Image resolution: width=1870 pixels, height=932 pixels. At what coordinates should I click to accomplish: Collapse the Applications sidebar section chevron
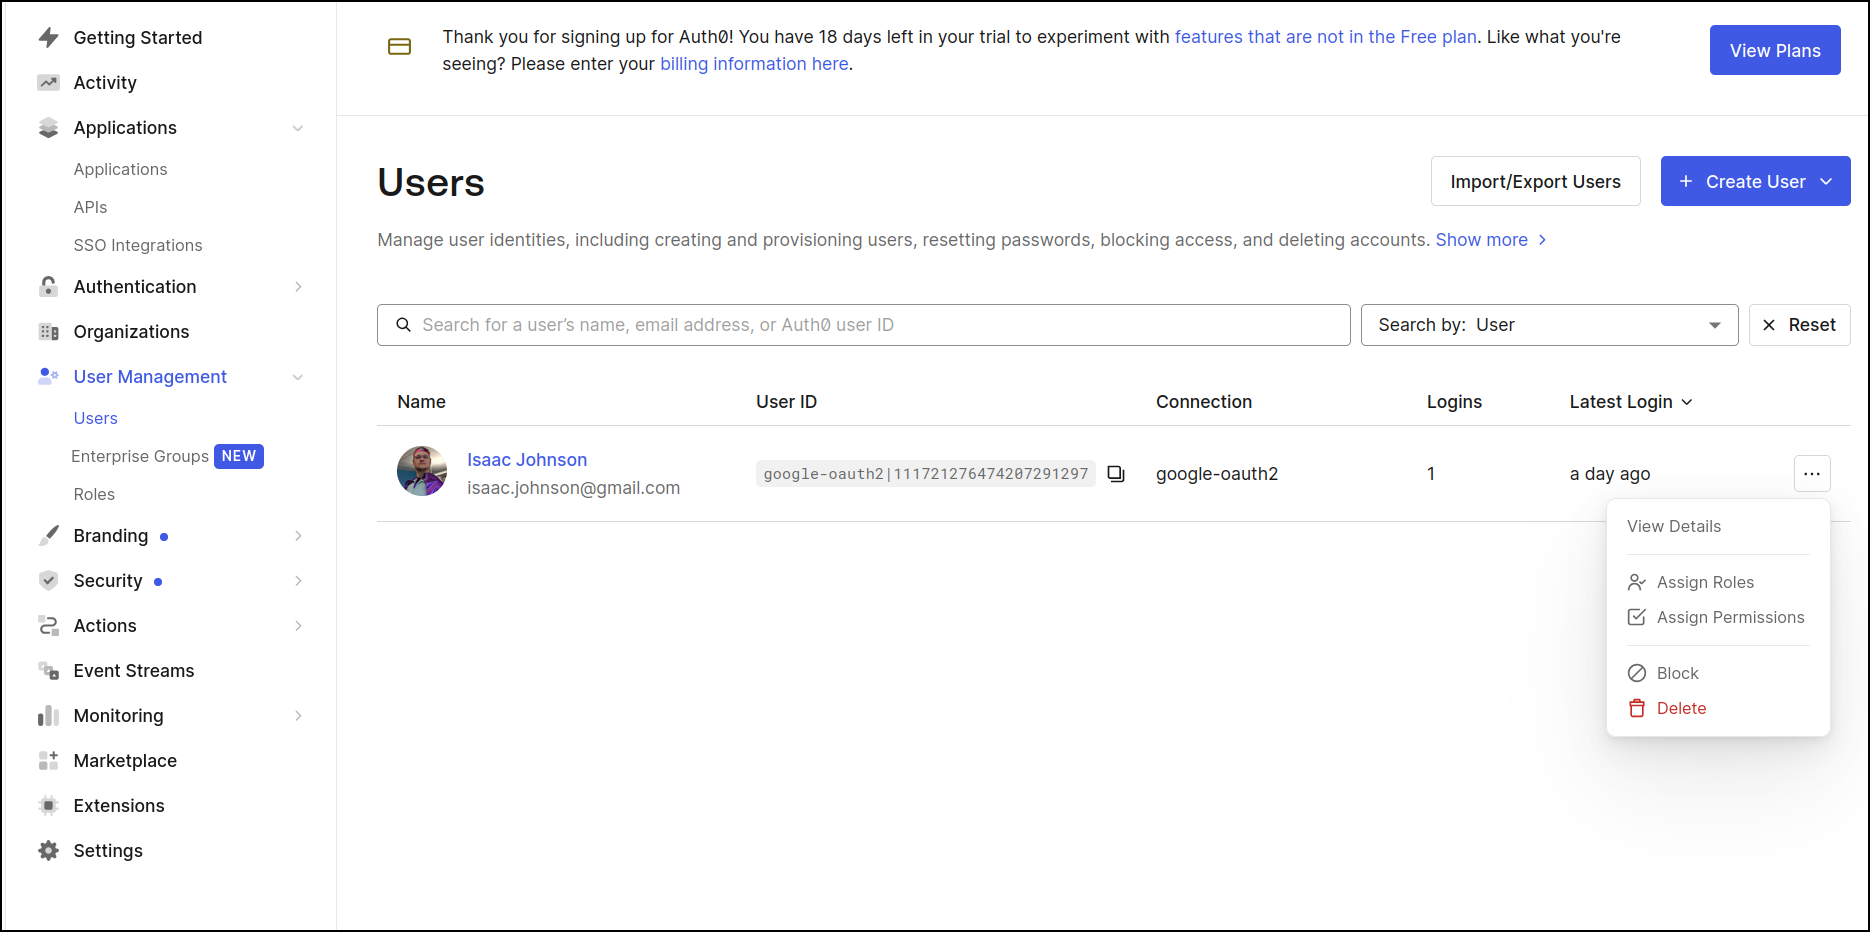tap(298, 128)
